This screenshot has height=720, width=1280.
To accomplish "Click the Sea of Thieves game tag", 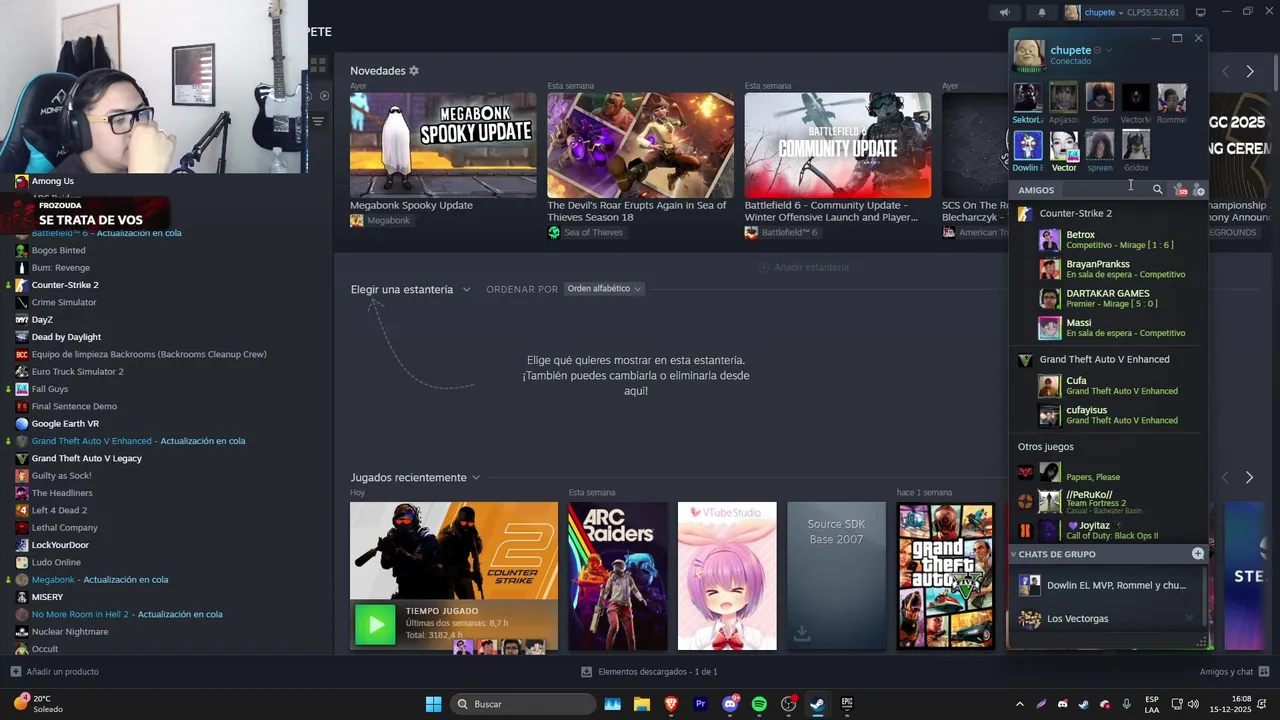I will [585, 233].
